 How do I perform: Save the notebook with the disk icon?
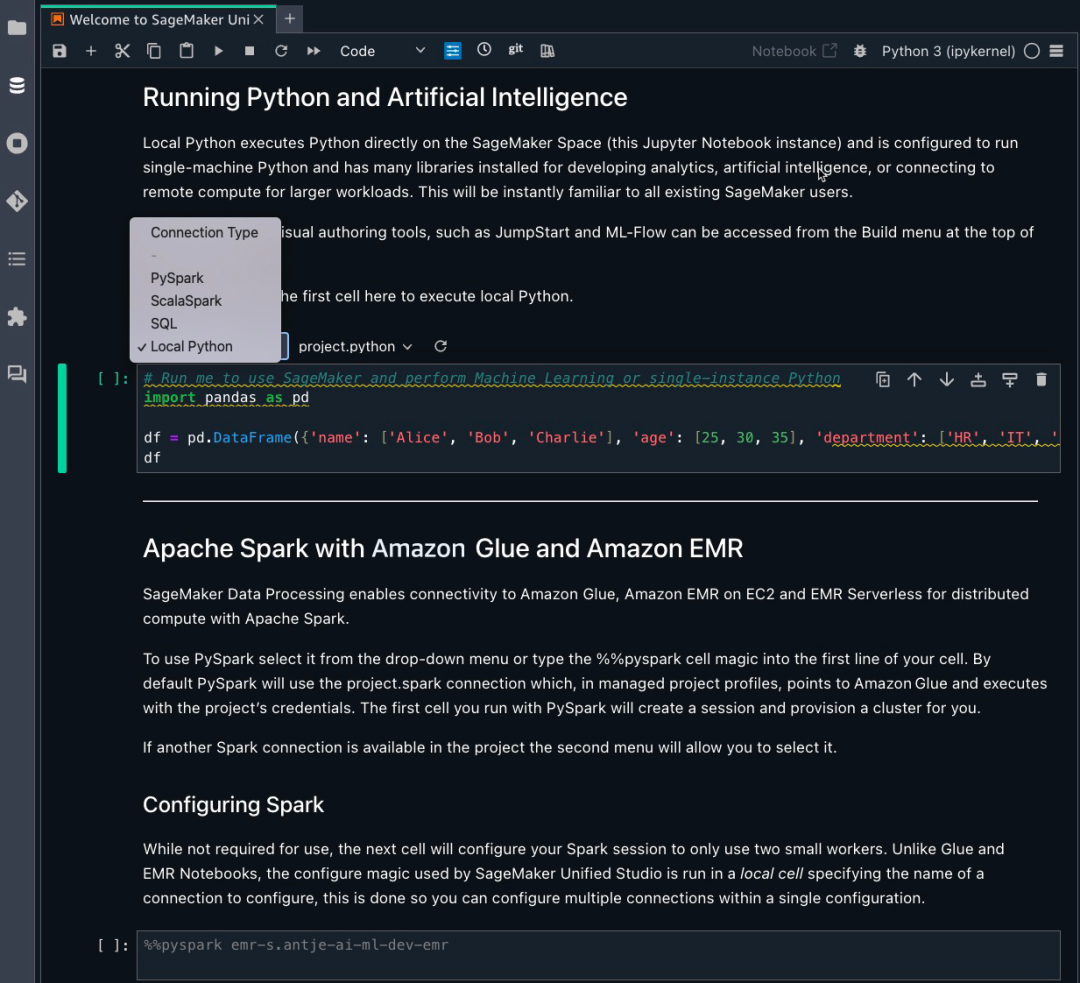point(59,51)
